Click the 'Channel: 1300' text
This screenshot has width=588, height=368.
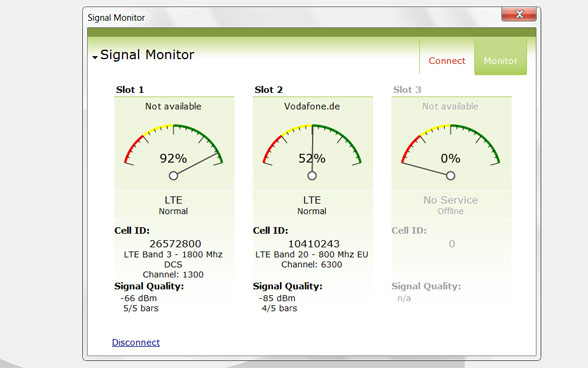pyautogui.click(x=173, y=275)
